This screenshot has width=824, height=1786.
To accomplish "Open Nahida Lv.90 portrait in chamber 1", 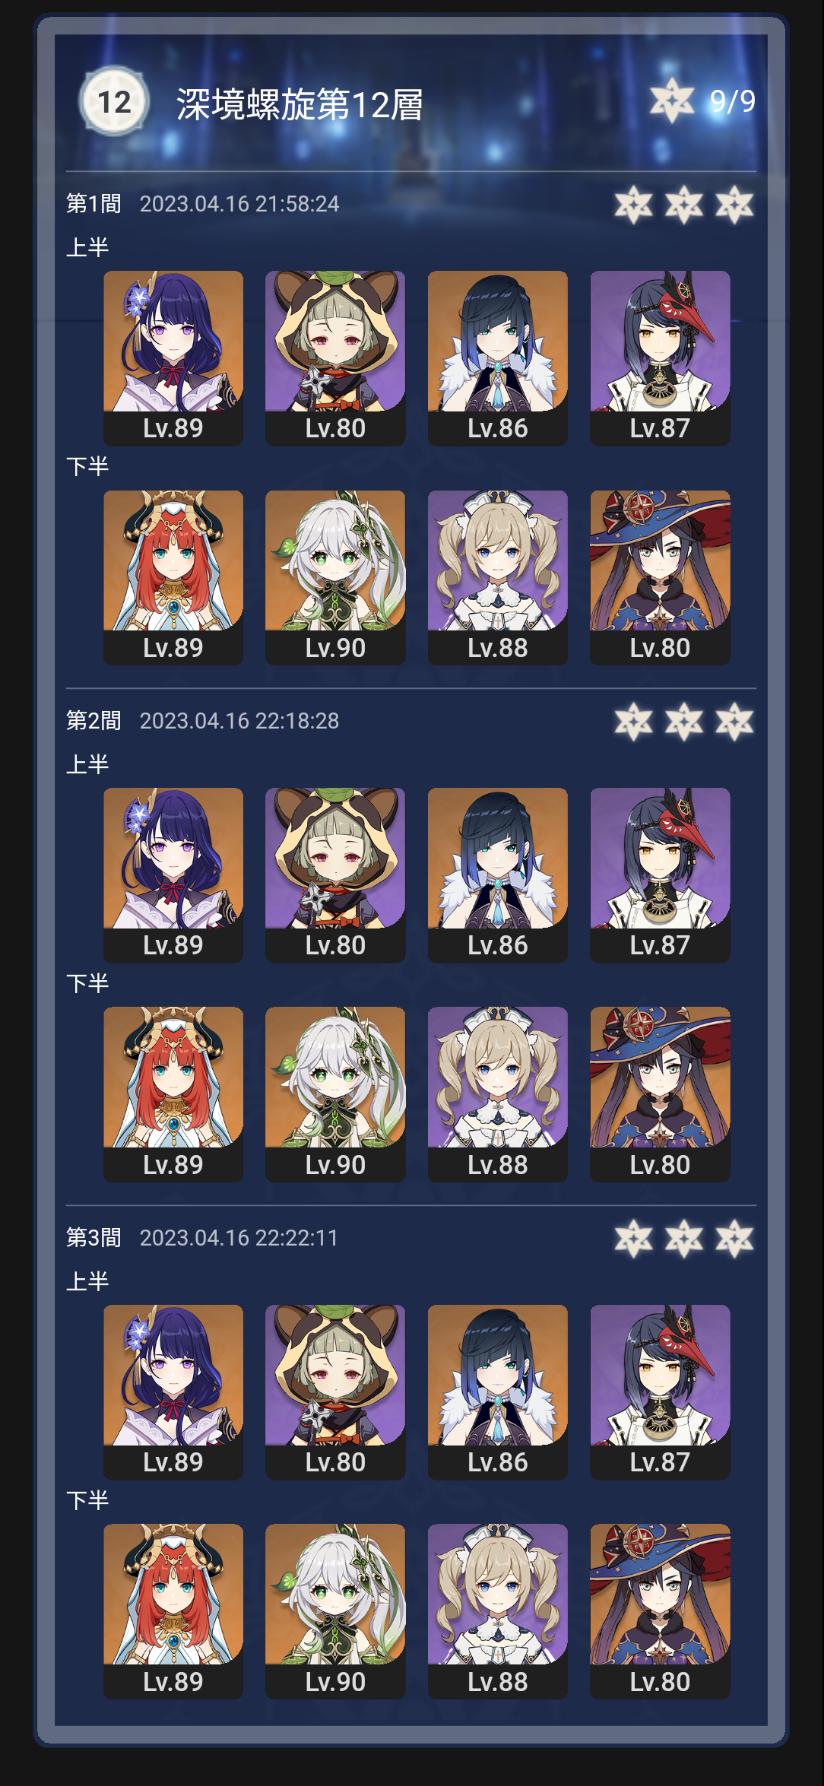I will pyautogui.click(x=335, y=577).
